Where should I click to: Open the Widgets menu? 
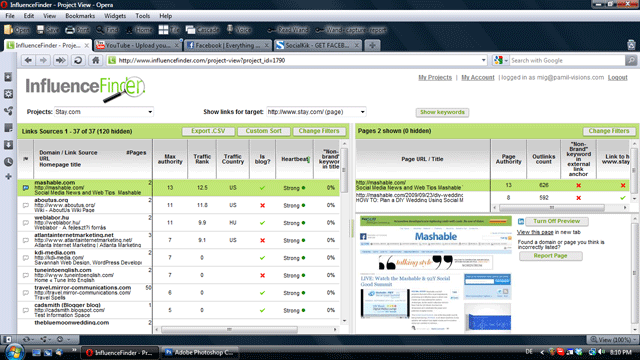(115, 16)
